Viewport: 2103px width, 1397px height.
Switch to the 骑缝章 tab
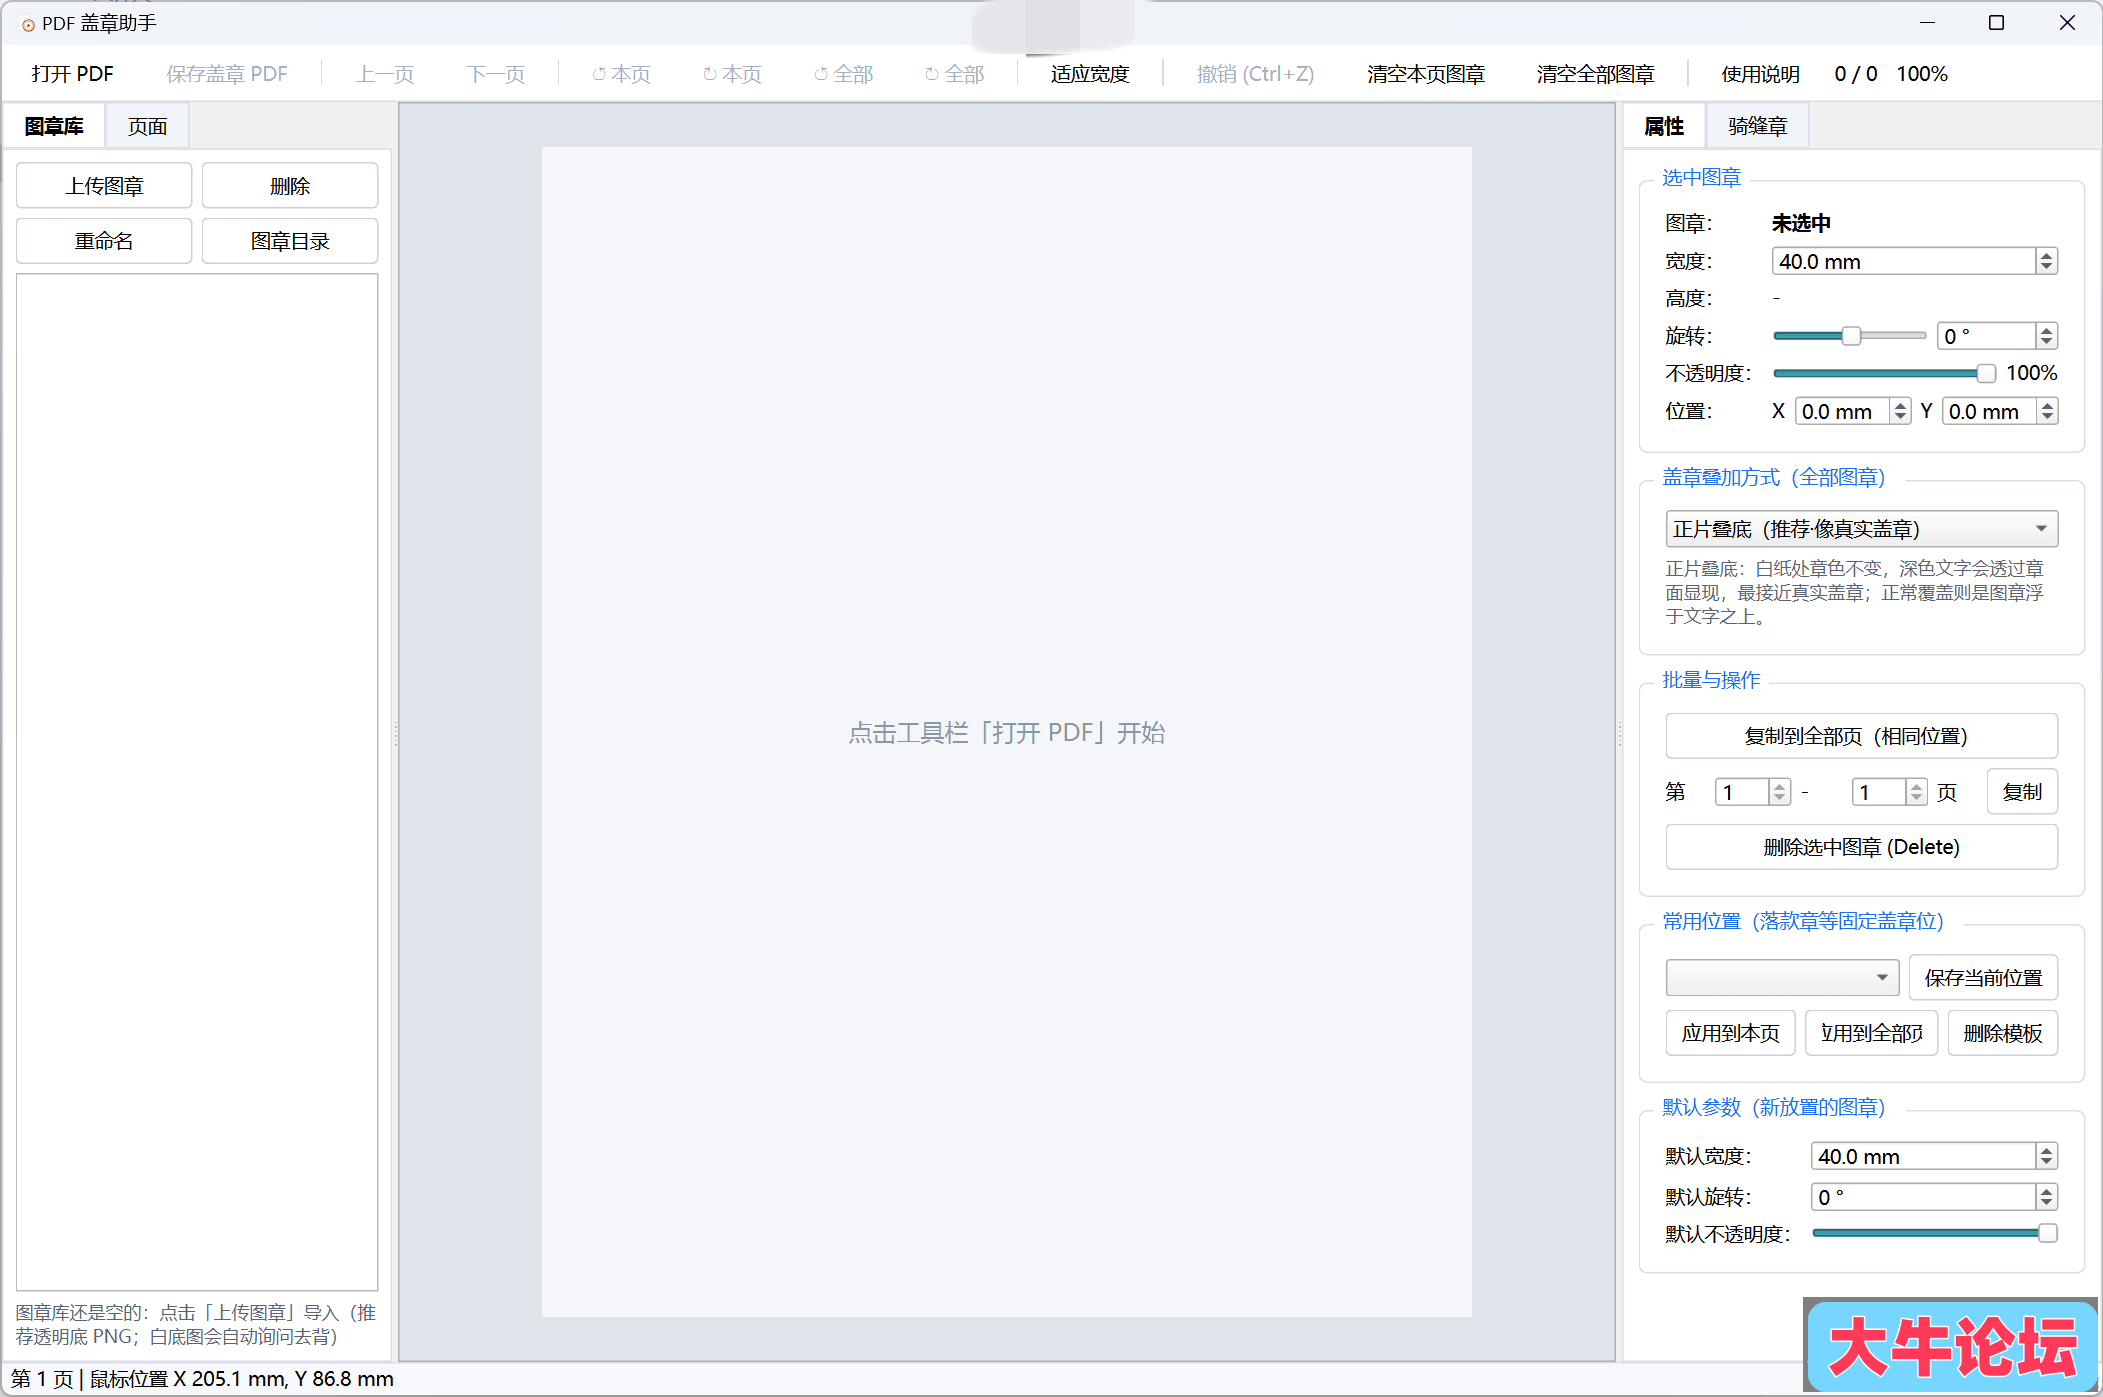tap(1757, 127)
